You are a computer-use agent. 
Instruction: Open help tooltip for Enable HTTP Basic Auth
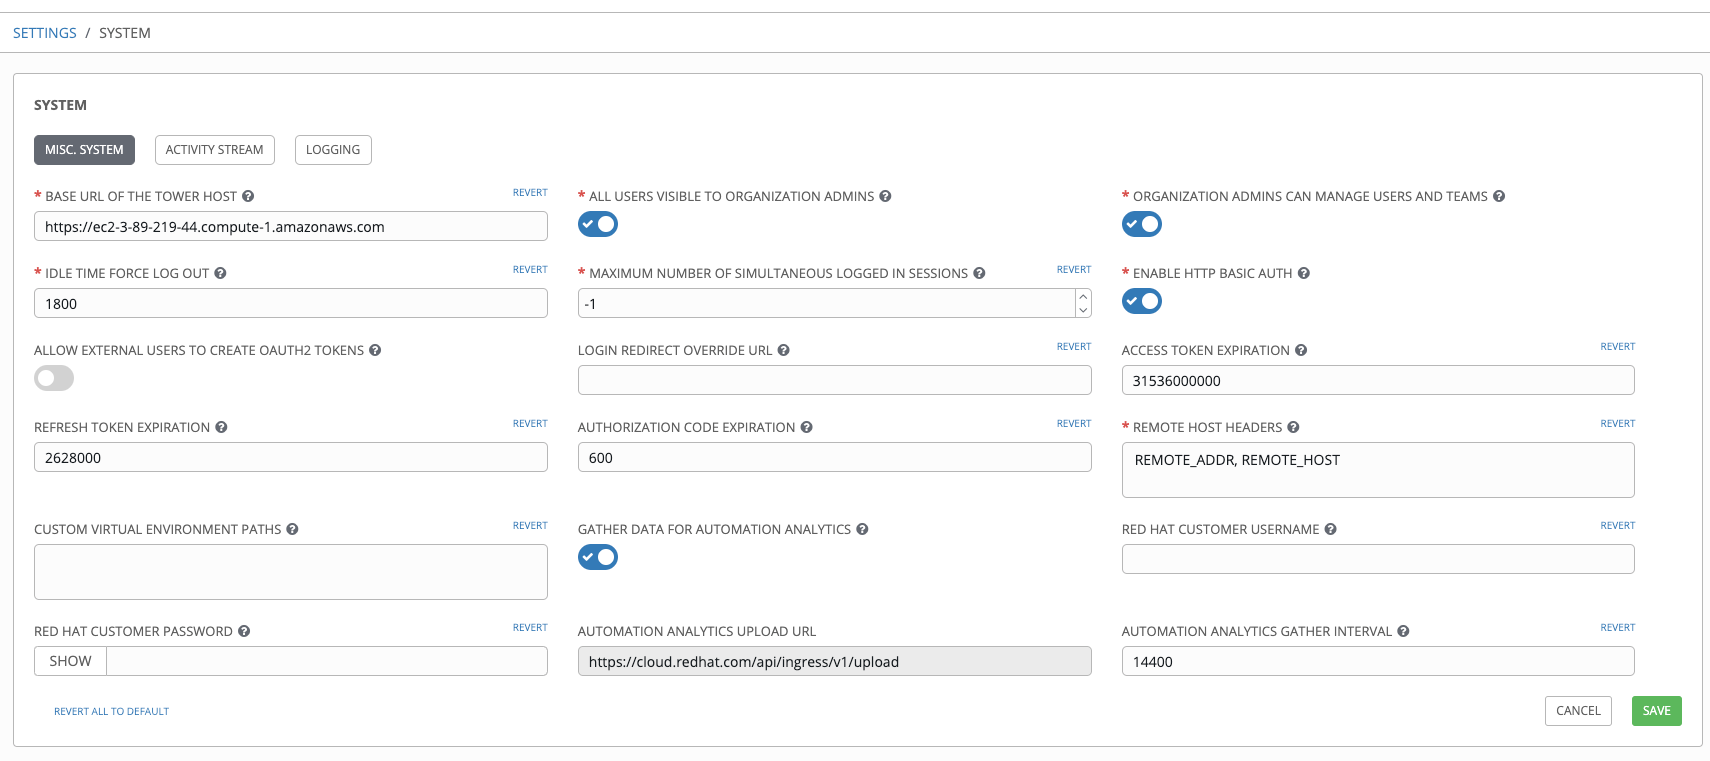1303,274
